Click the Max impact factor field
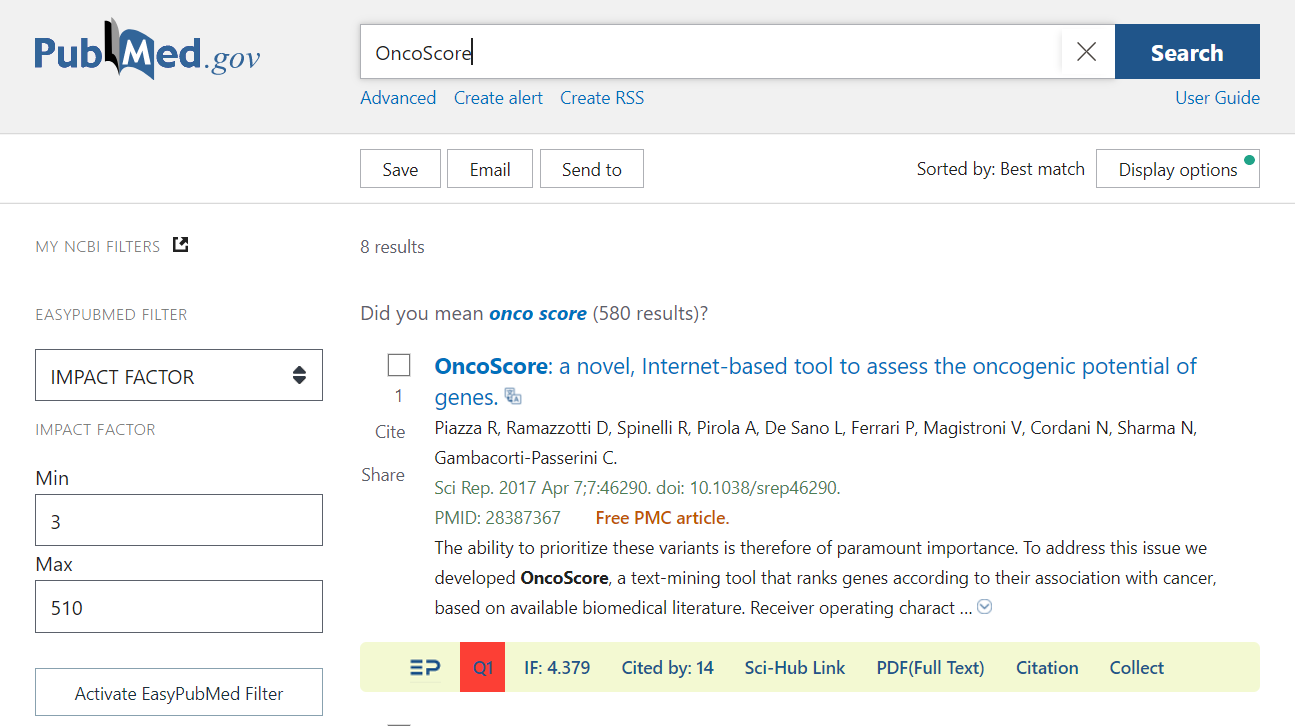Viewport: 1295px width, 726px height. [x=179, y=607]
